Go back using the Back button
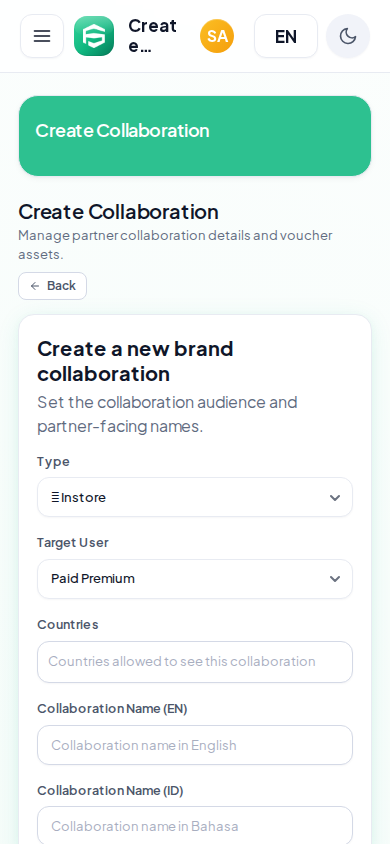The width and height of the screenshot is (390, 844). coord(53,286)
